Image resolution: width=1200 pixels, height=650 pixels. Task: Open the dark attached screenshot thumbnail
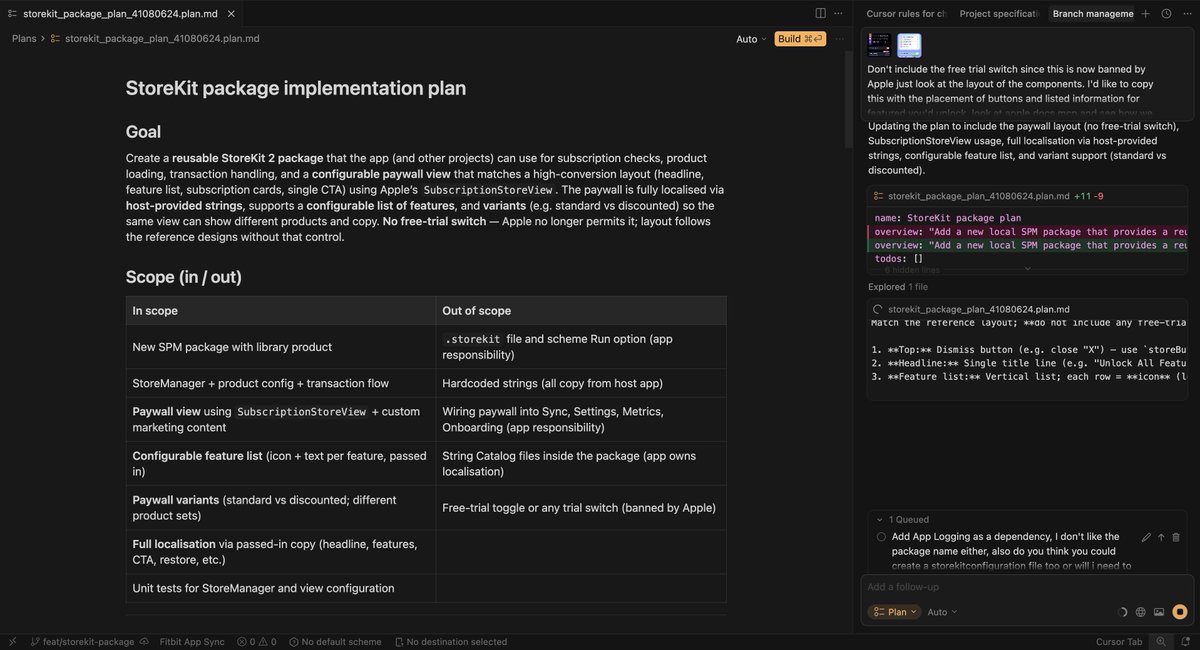[879, 44]
